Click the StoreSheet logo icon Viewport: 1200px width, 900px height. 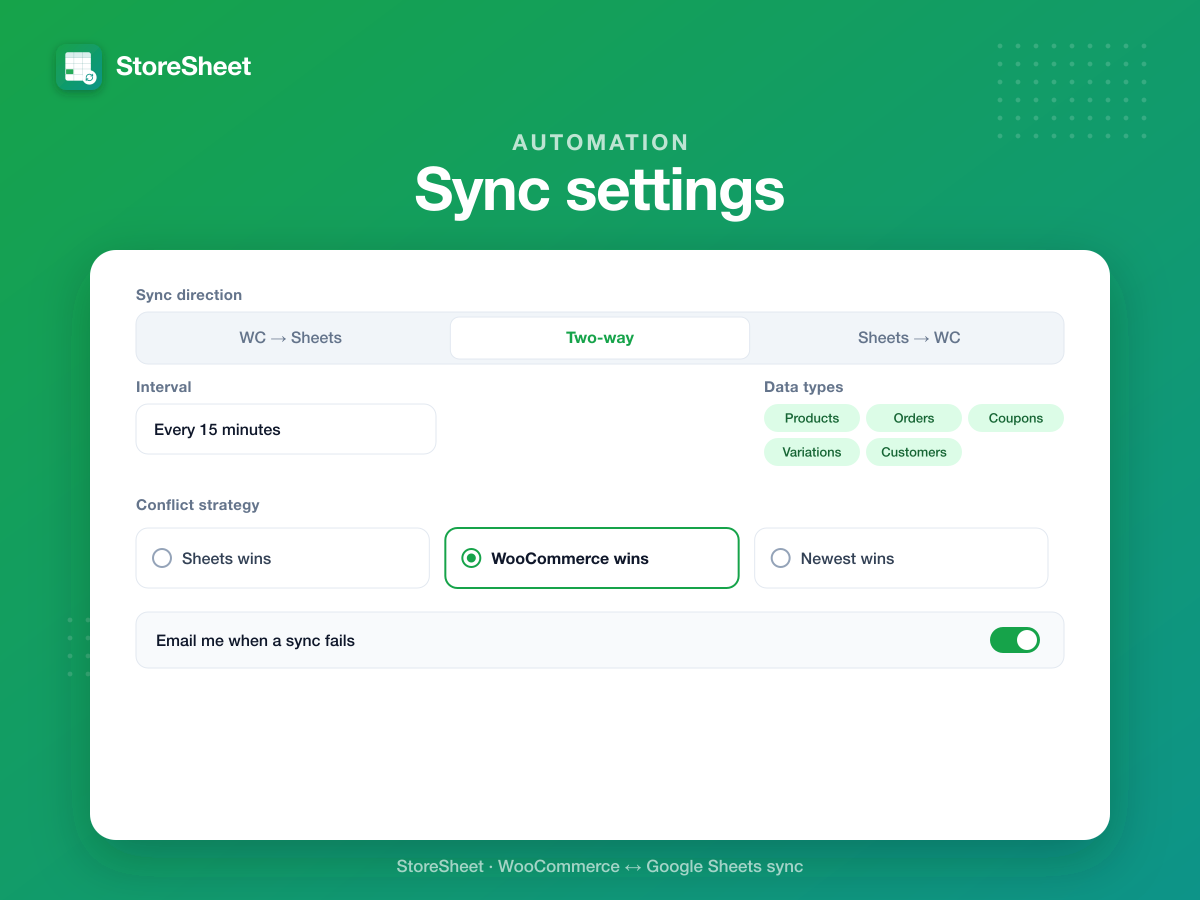click(79, 67)
